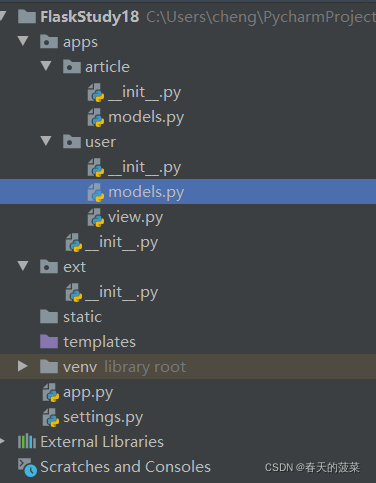Select app.py file name
This screenshot has height=483, width=376.
88,393
